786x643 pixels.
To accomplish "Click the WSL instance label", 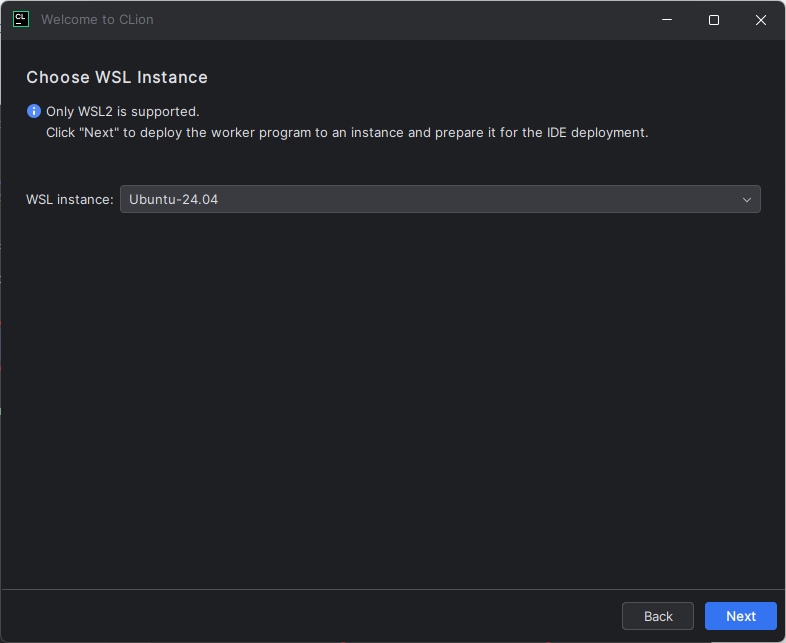I will (70, 199).
